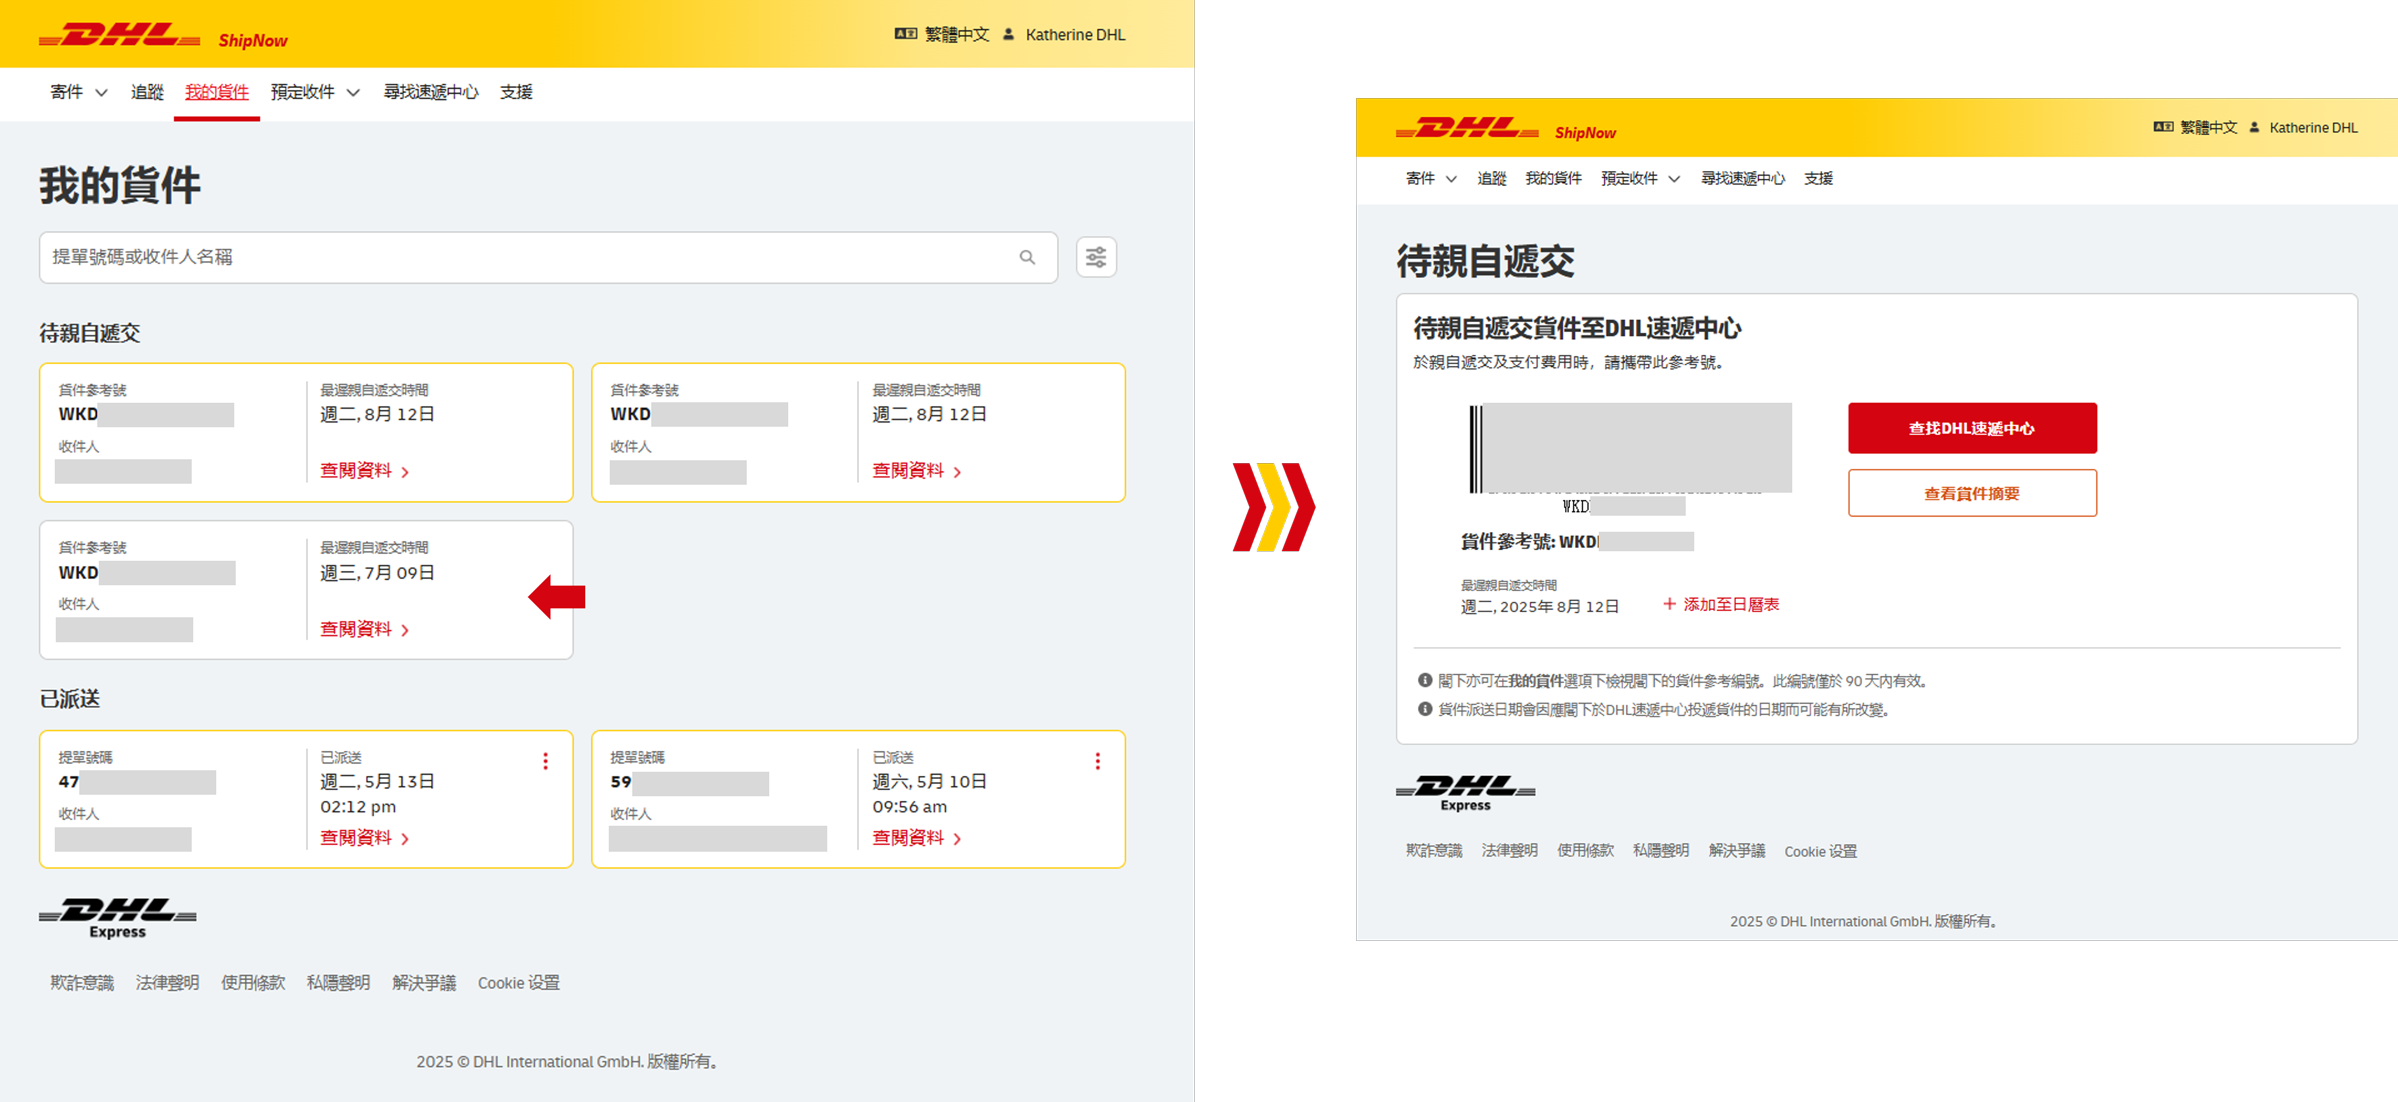
Task: Open the filter sliders icon beside the search box
Action: pos(1096,257)
